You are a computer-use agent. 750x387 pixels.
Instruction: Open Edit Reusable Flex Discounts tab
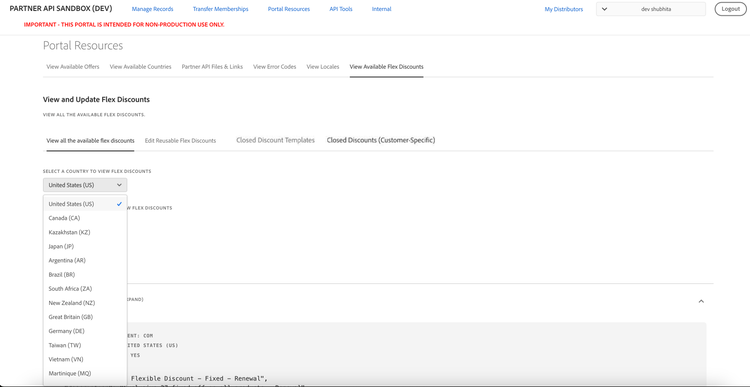click(x=180, y=141)
